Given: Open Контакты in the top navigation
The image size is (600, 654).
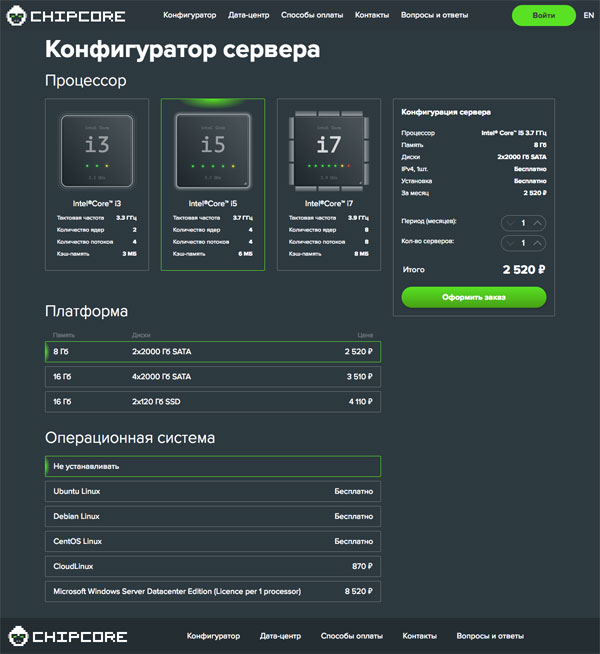Looking at the screenshot, I should (x=372, y=15).
